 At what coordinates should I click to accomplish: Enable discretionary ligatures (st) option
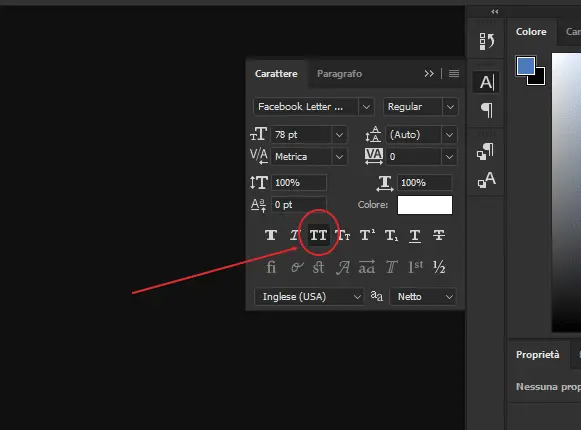coord(318,267)
